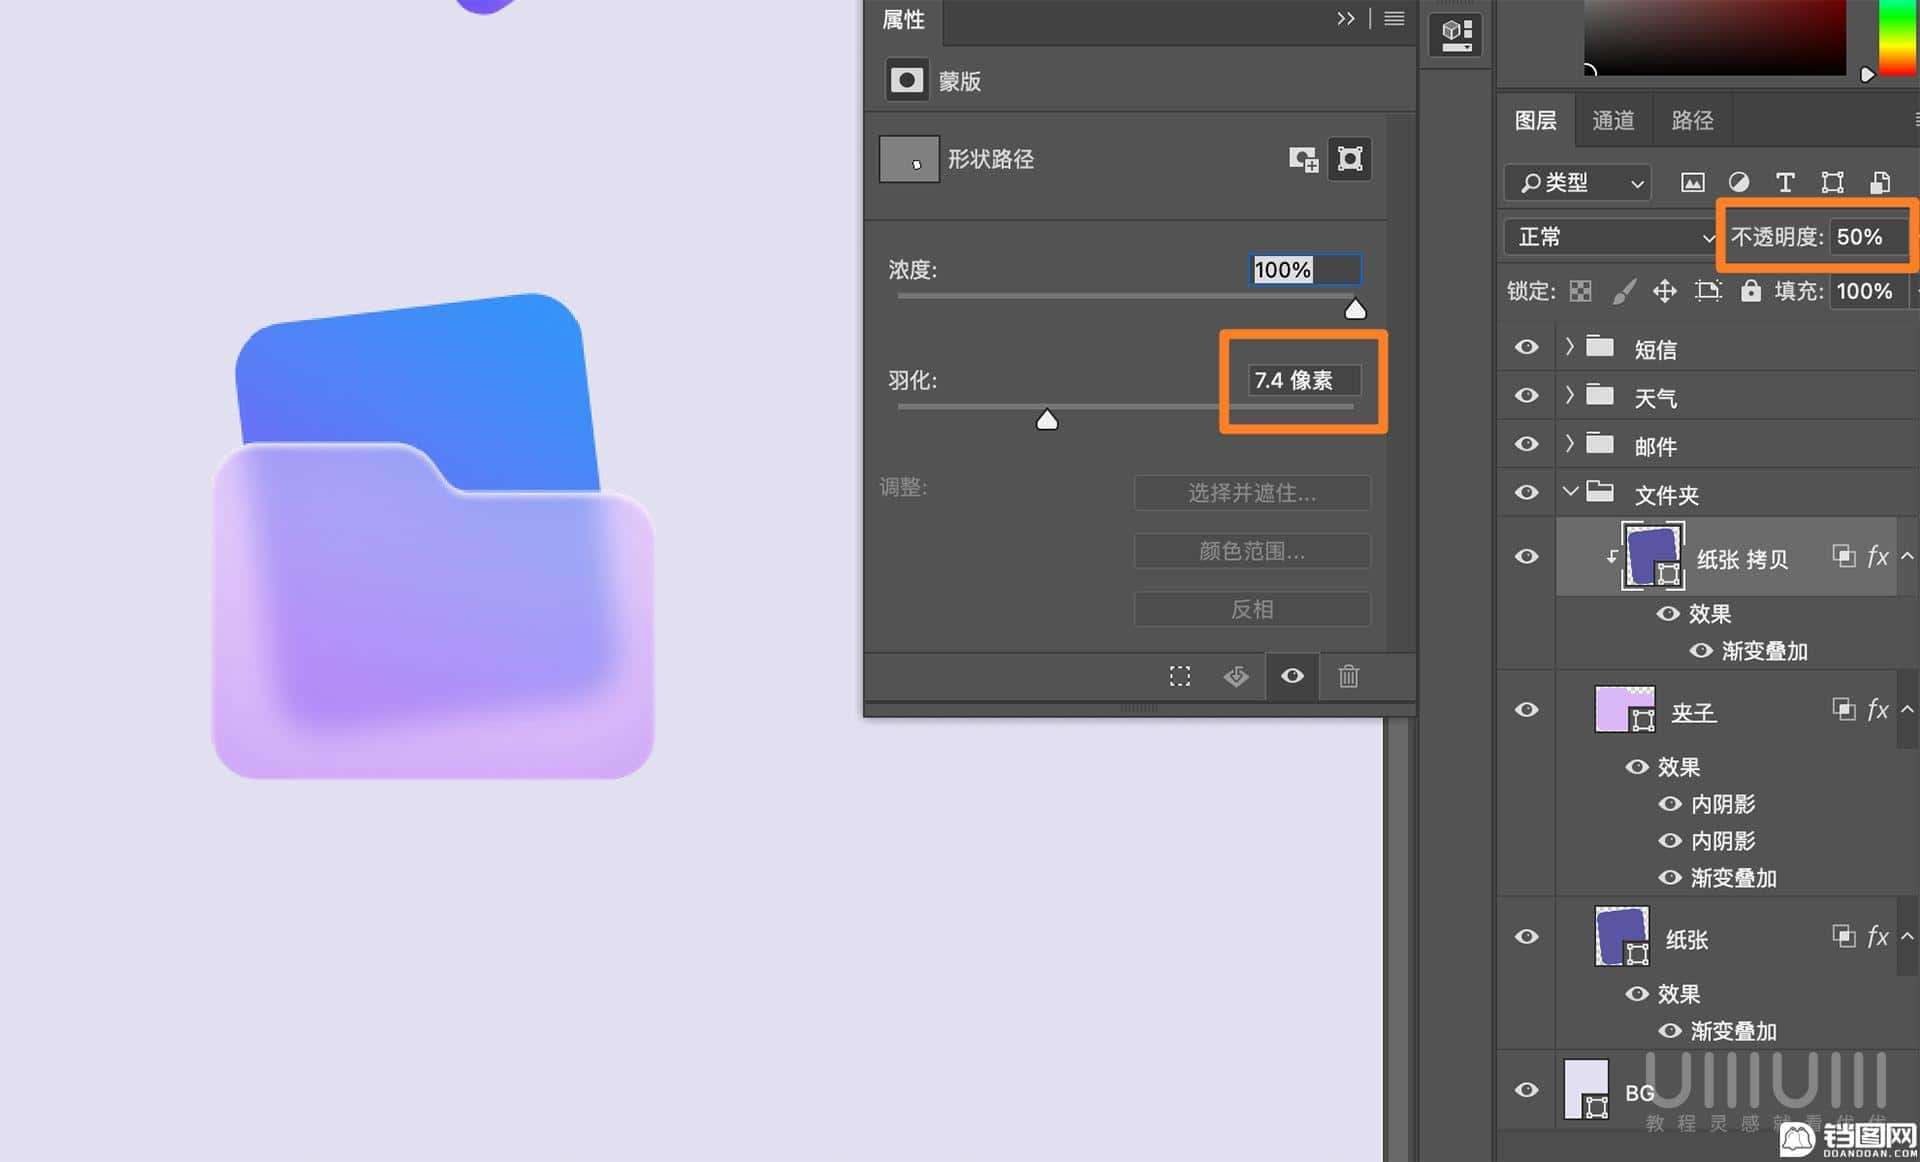Switch to the 路径 tab
Image resolution: width=1920 pixels, height=1162 pixels.
click(x=1692, y=121)
